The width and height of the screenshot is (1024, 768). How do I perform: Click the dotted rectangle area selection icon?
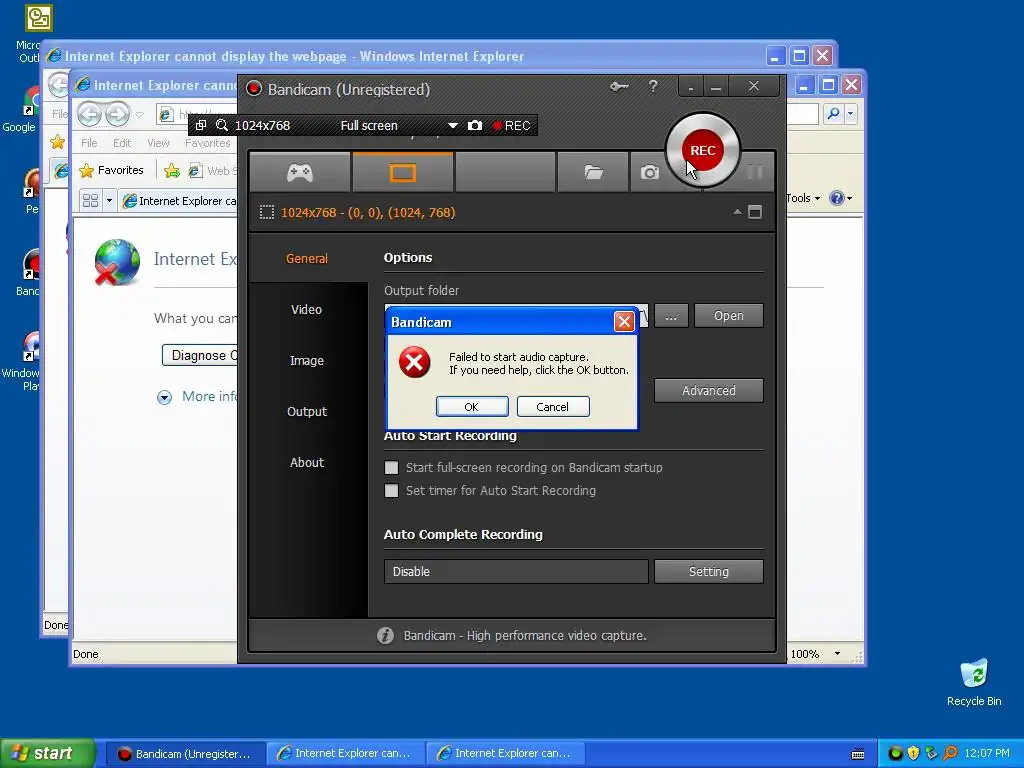(x=266, y=212)
